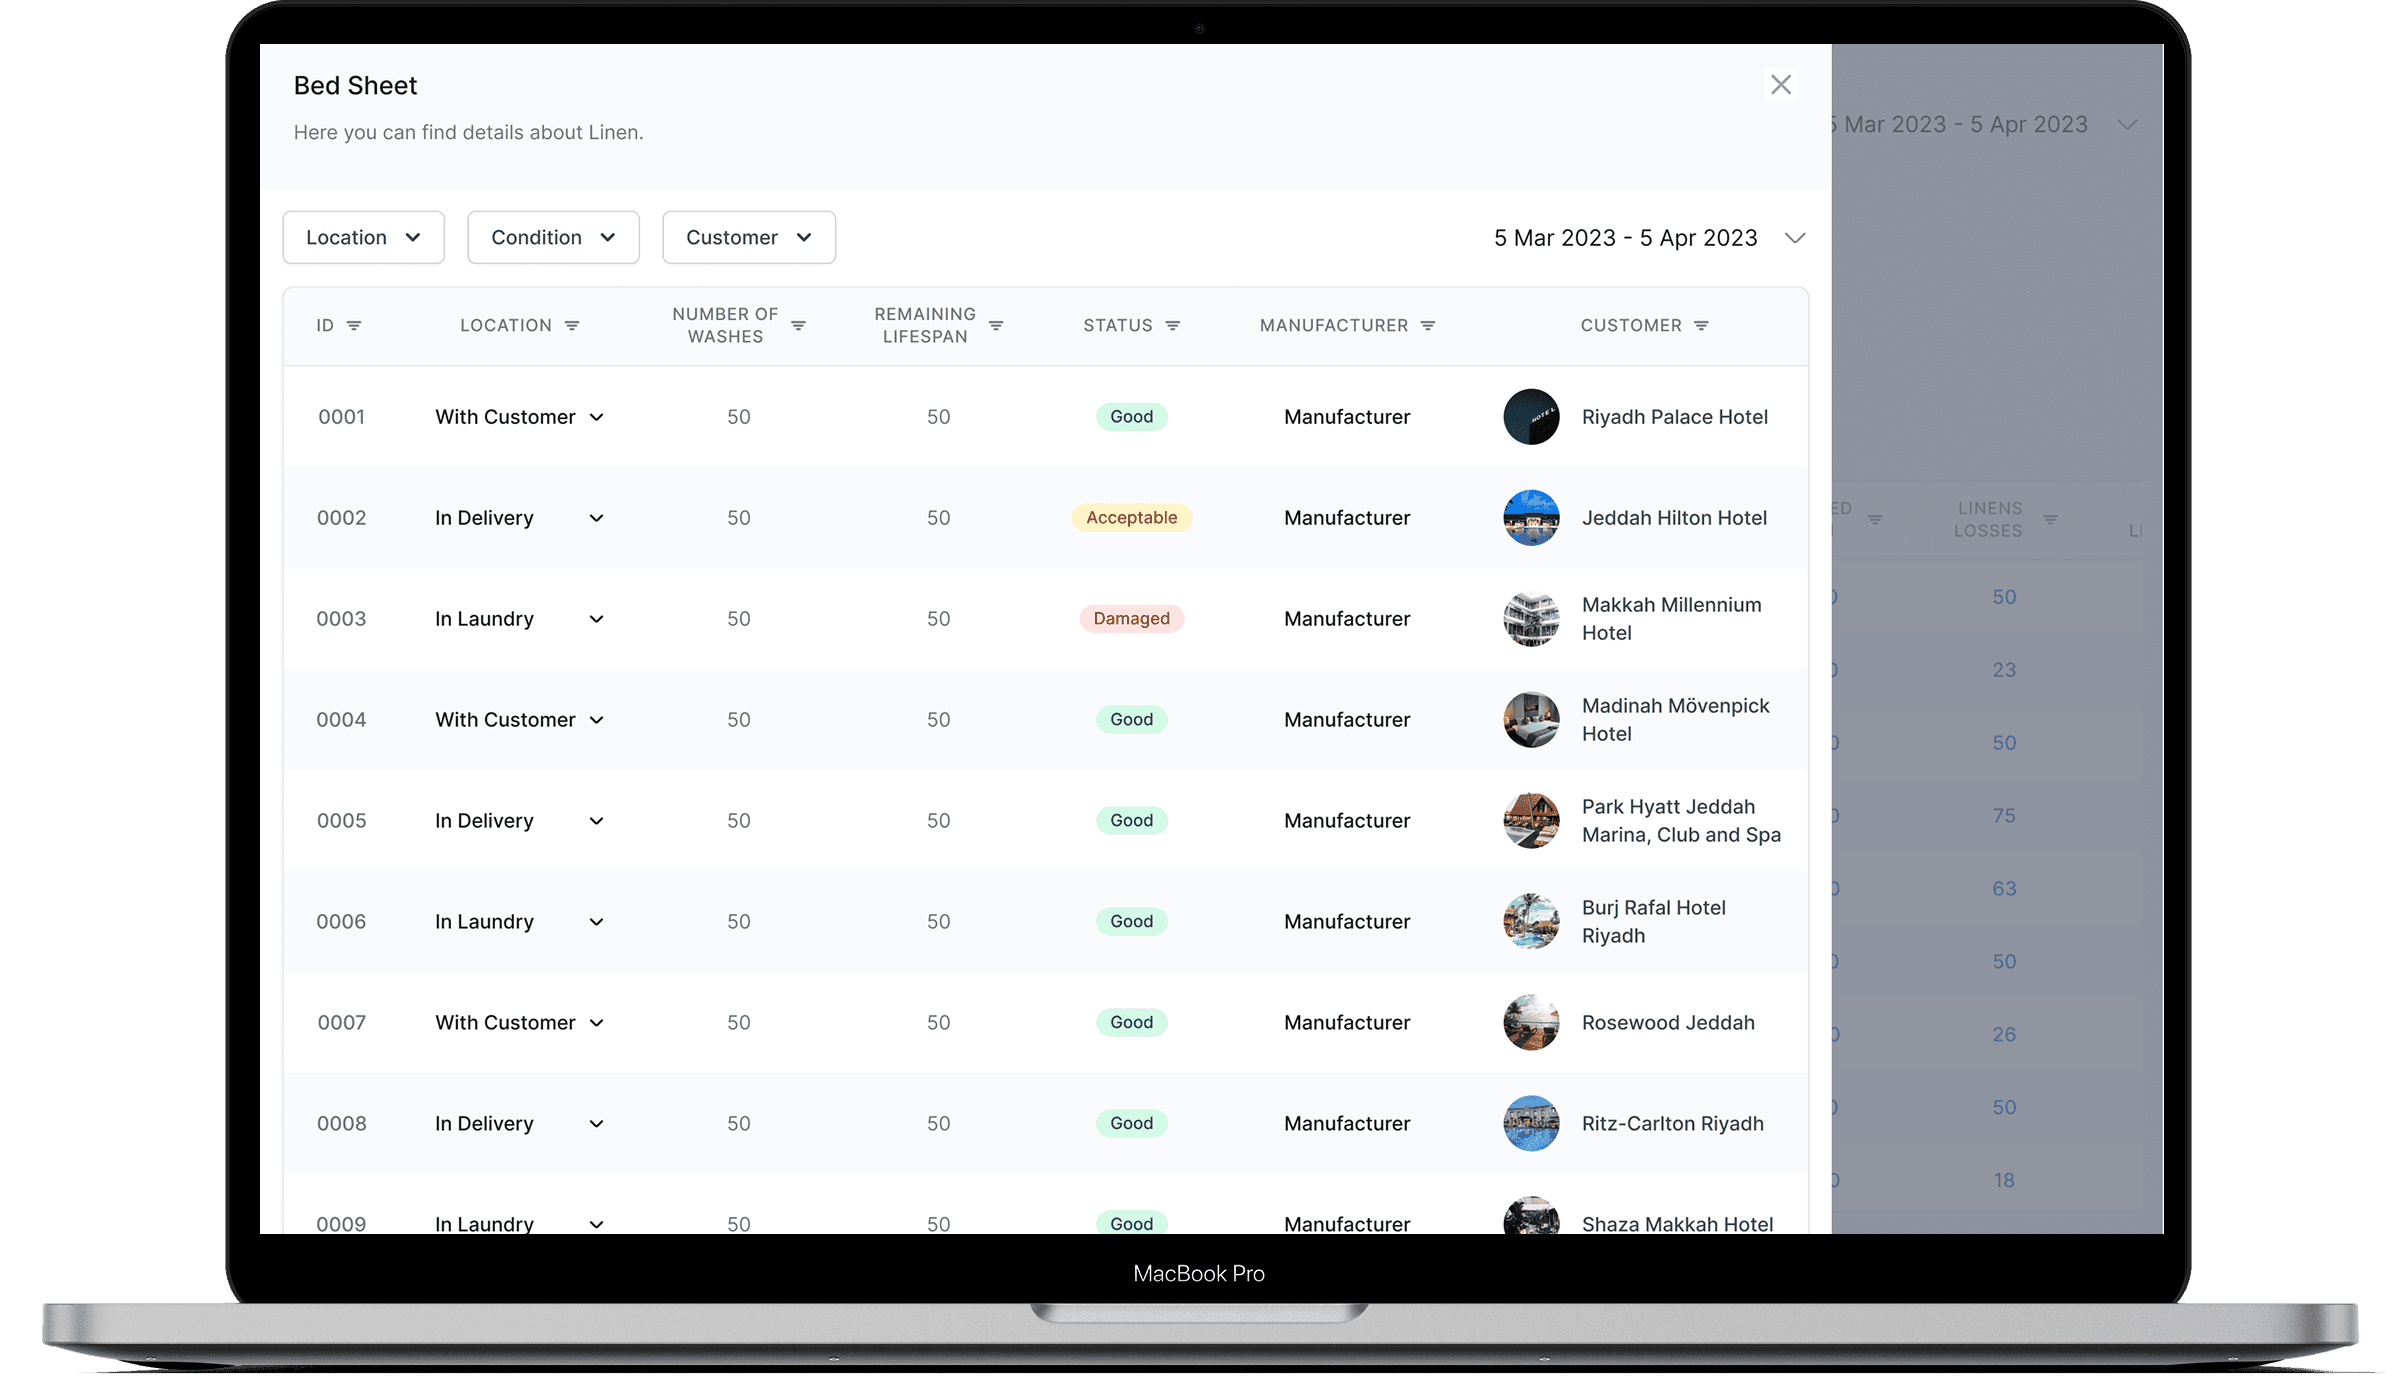Click the Customer column filter icon
The image size is (2401, 1376).
pyautogui.click(x=1701, y=326)
